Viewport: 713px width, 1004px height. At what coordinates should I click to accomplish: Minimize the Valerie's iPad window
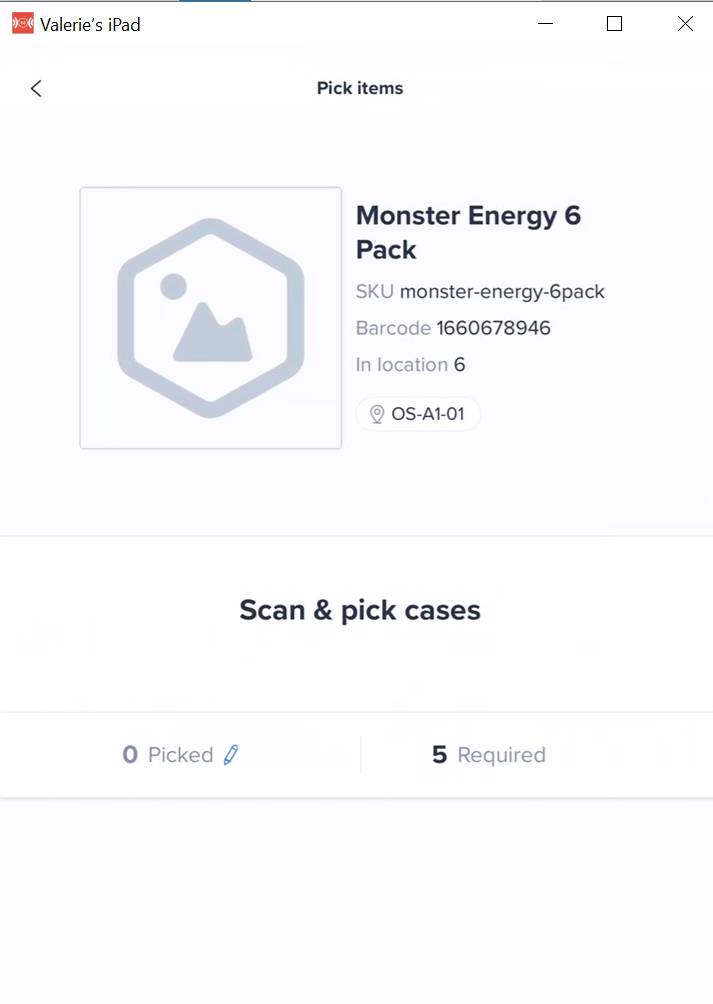545,24
